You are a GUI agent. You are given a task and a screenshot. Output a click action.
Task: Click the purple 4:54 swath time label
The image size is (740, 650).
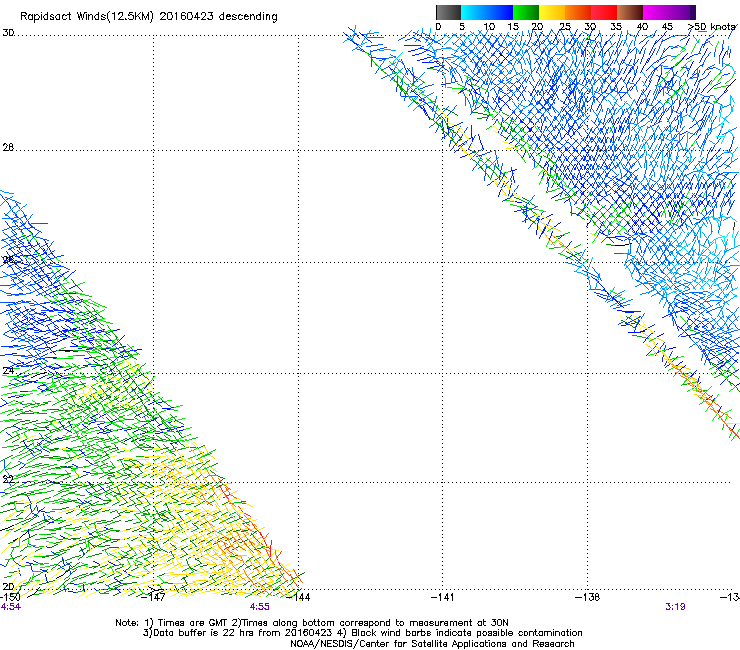click(11, 607)
